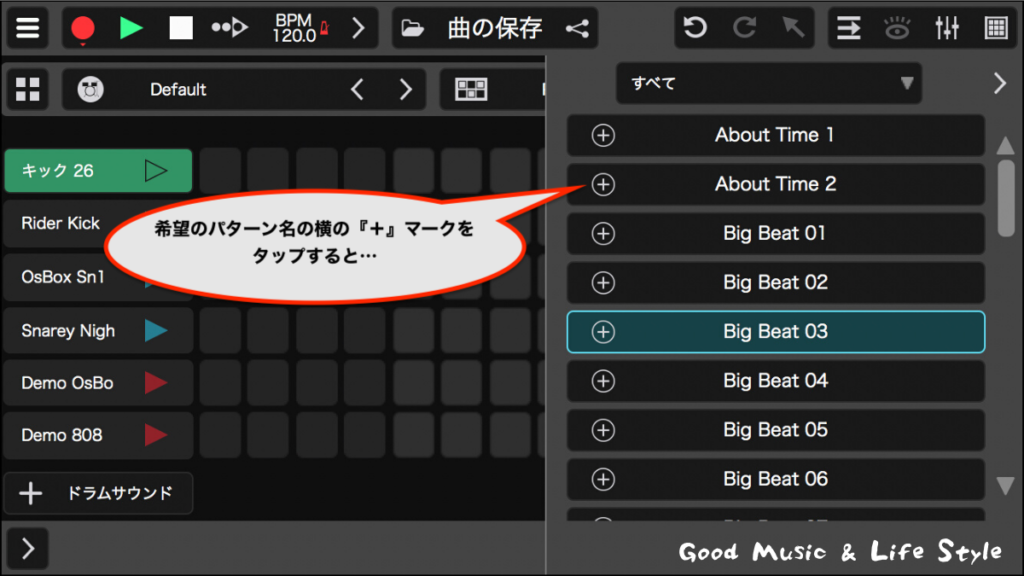
Task: Select the pointer arrow tool
Action: point(793,28)
